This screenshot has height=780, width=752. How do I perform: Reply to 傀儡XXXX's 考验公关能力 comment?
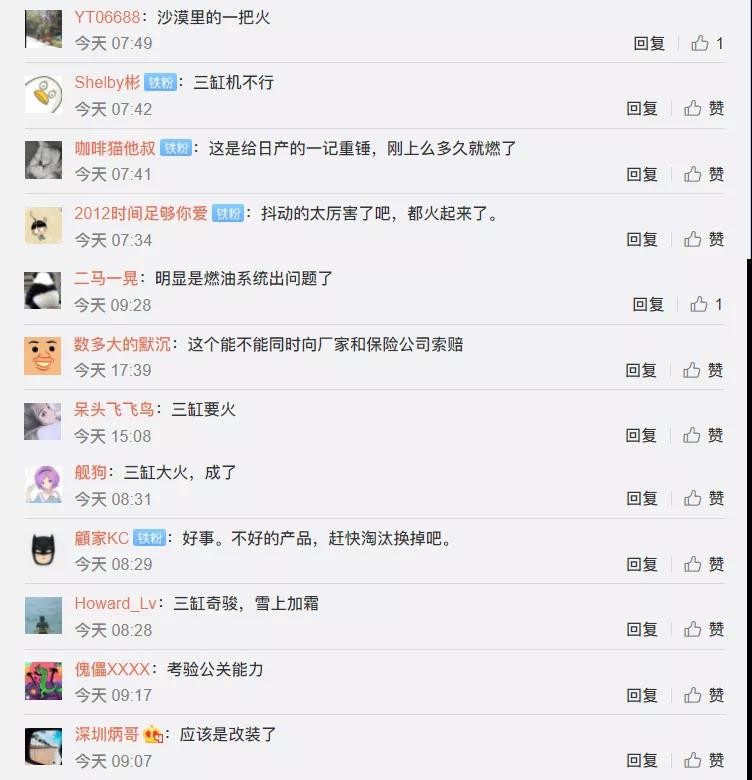tap(642, 695)
